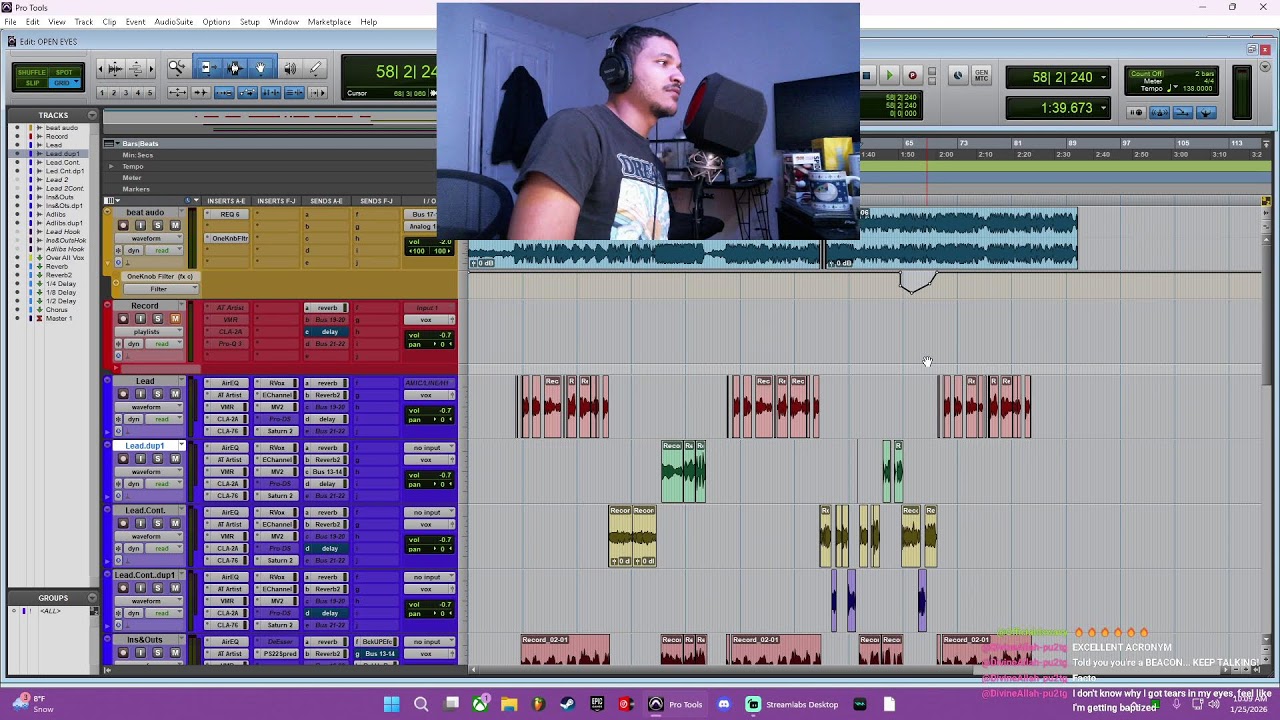Open beat audio automation read dropdown
This screenshot has height=720, width=1280.
(x=162, y=250)
